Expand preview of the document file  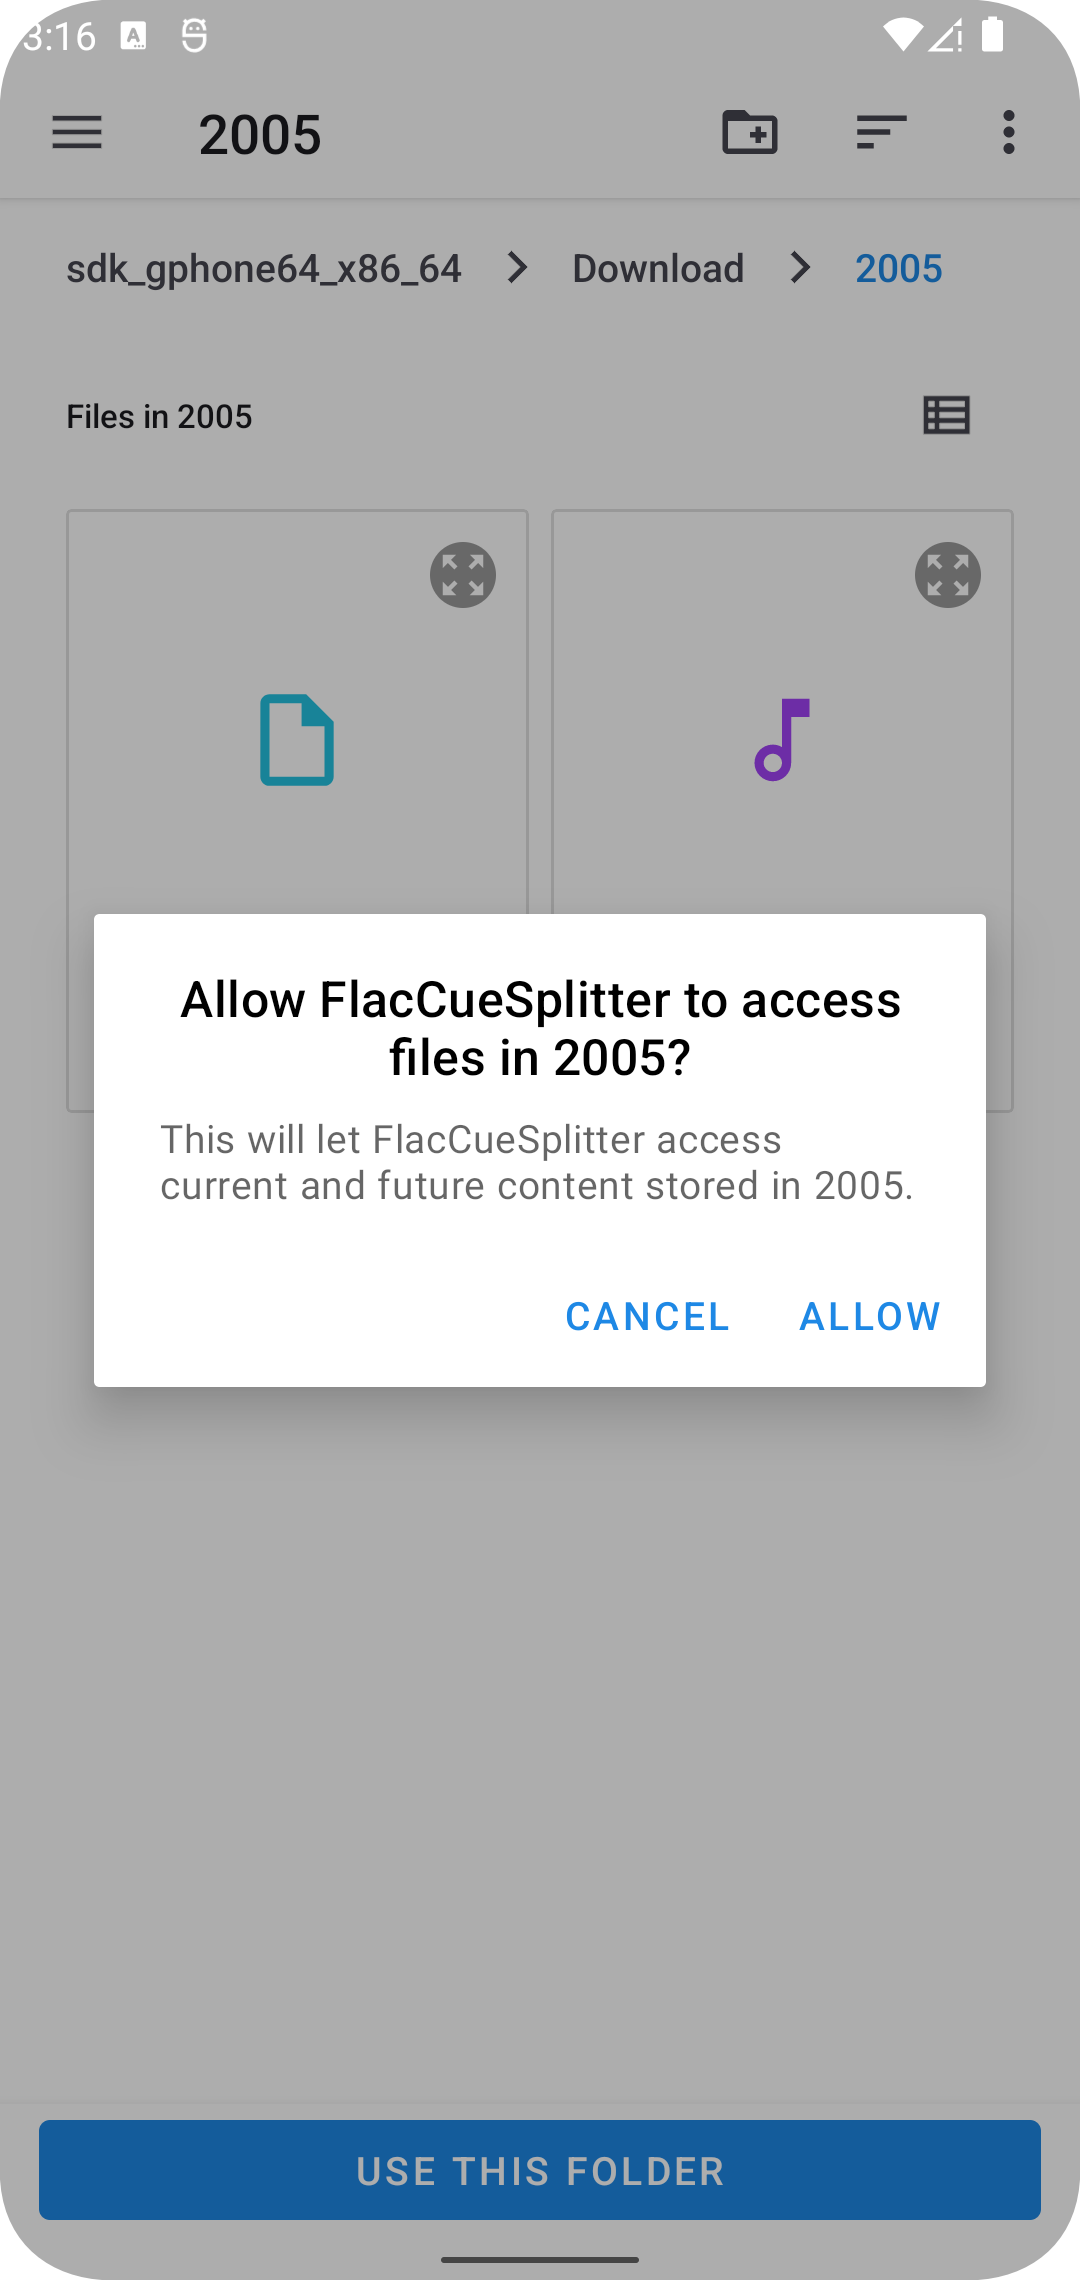(x=463, y=575)
